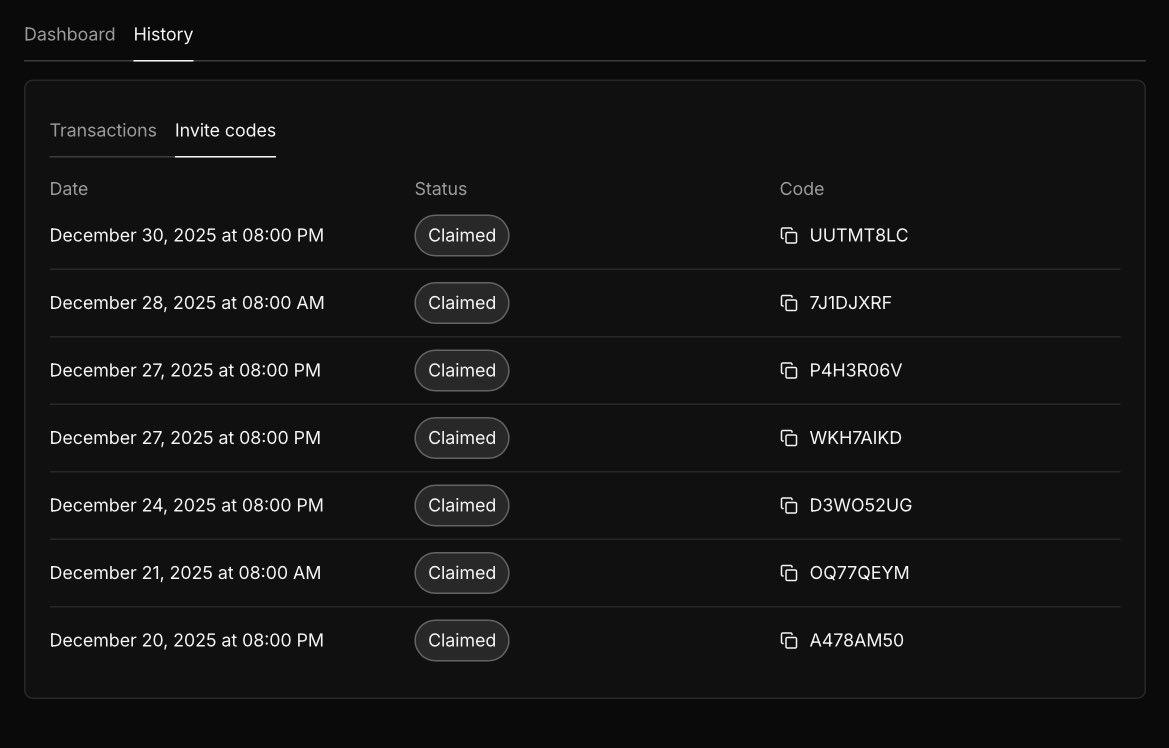Click the code text WKH7AIKD

(856, 438)
